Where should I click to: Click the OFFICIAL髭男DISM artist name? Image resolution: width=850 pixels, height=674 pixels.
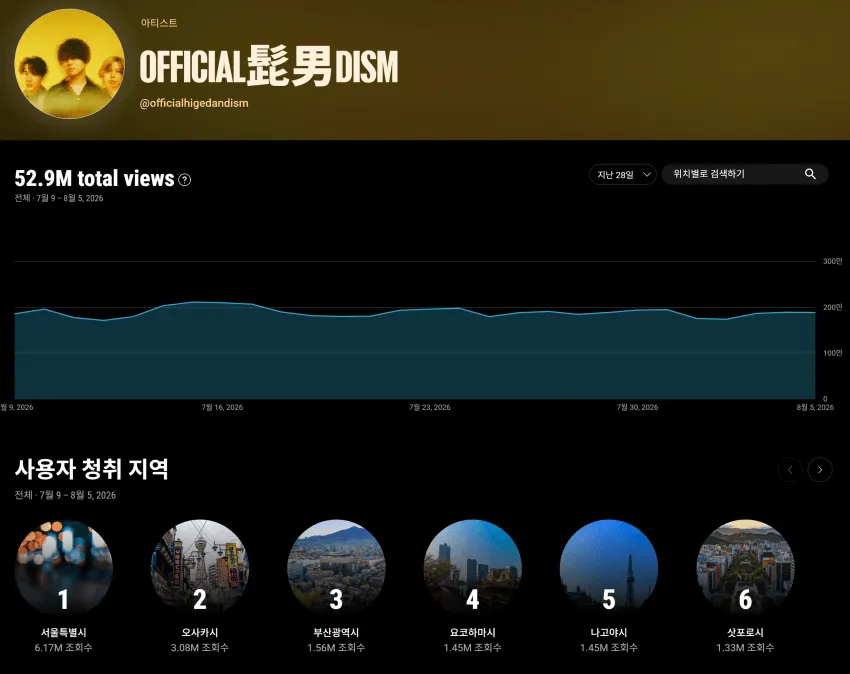pyautogui.click(x=269, y=66)
